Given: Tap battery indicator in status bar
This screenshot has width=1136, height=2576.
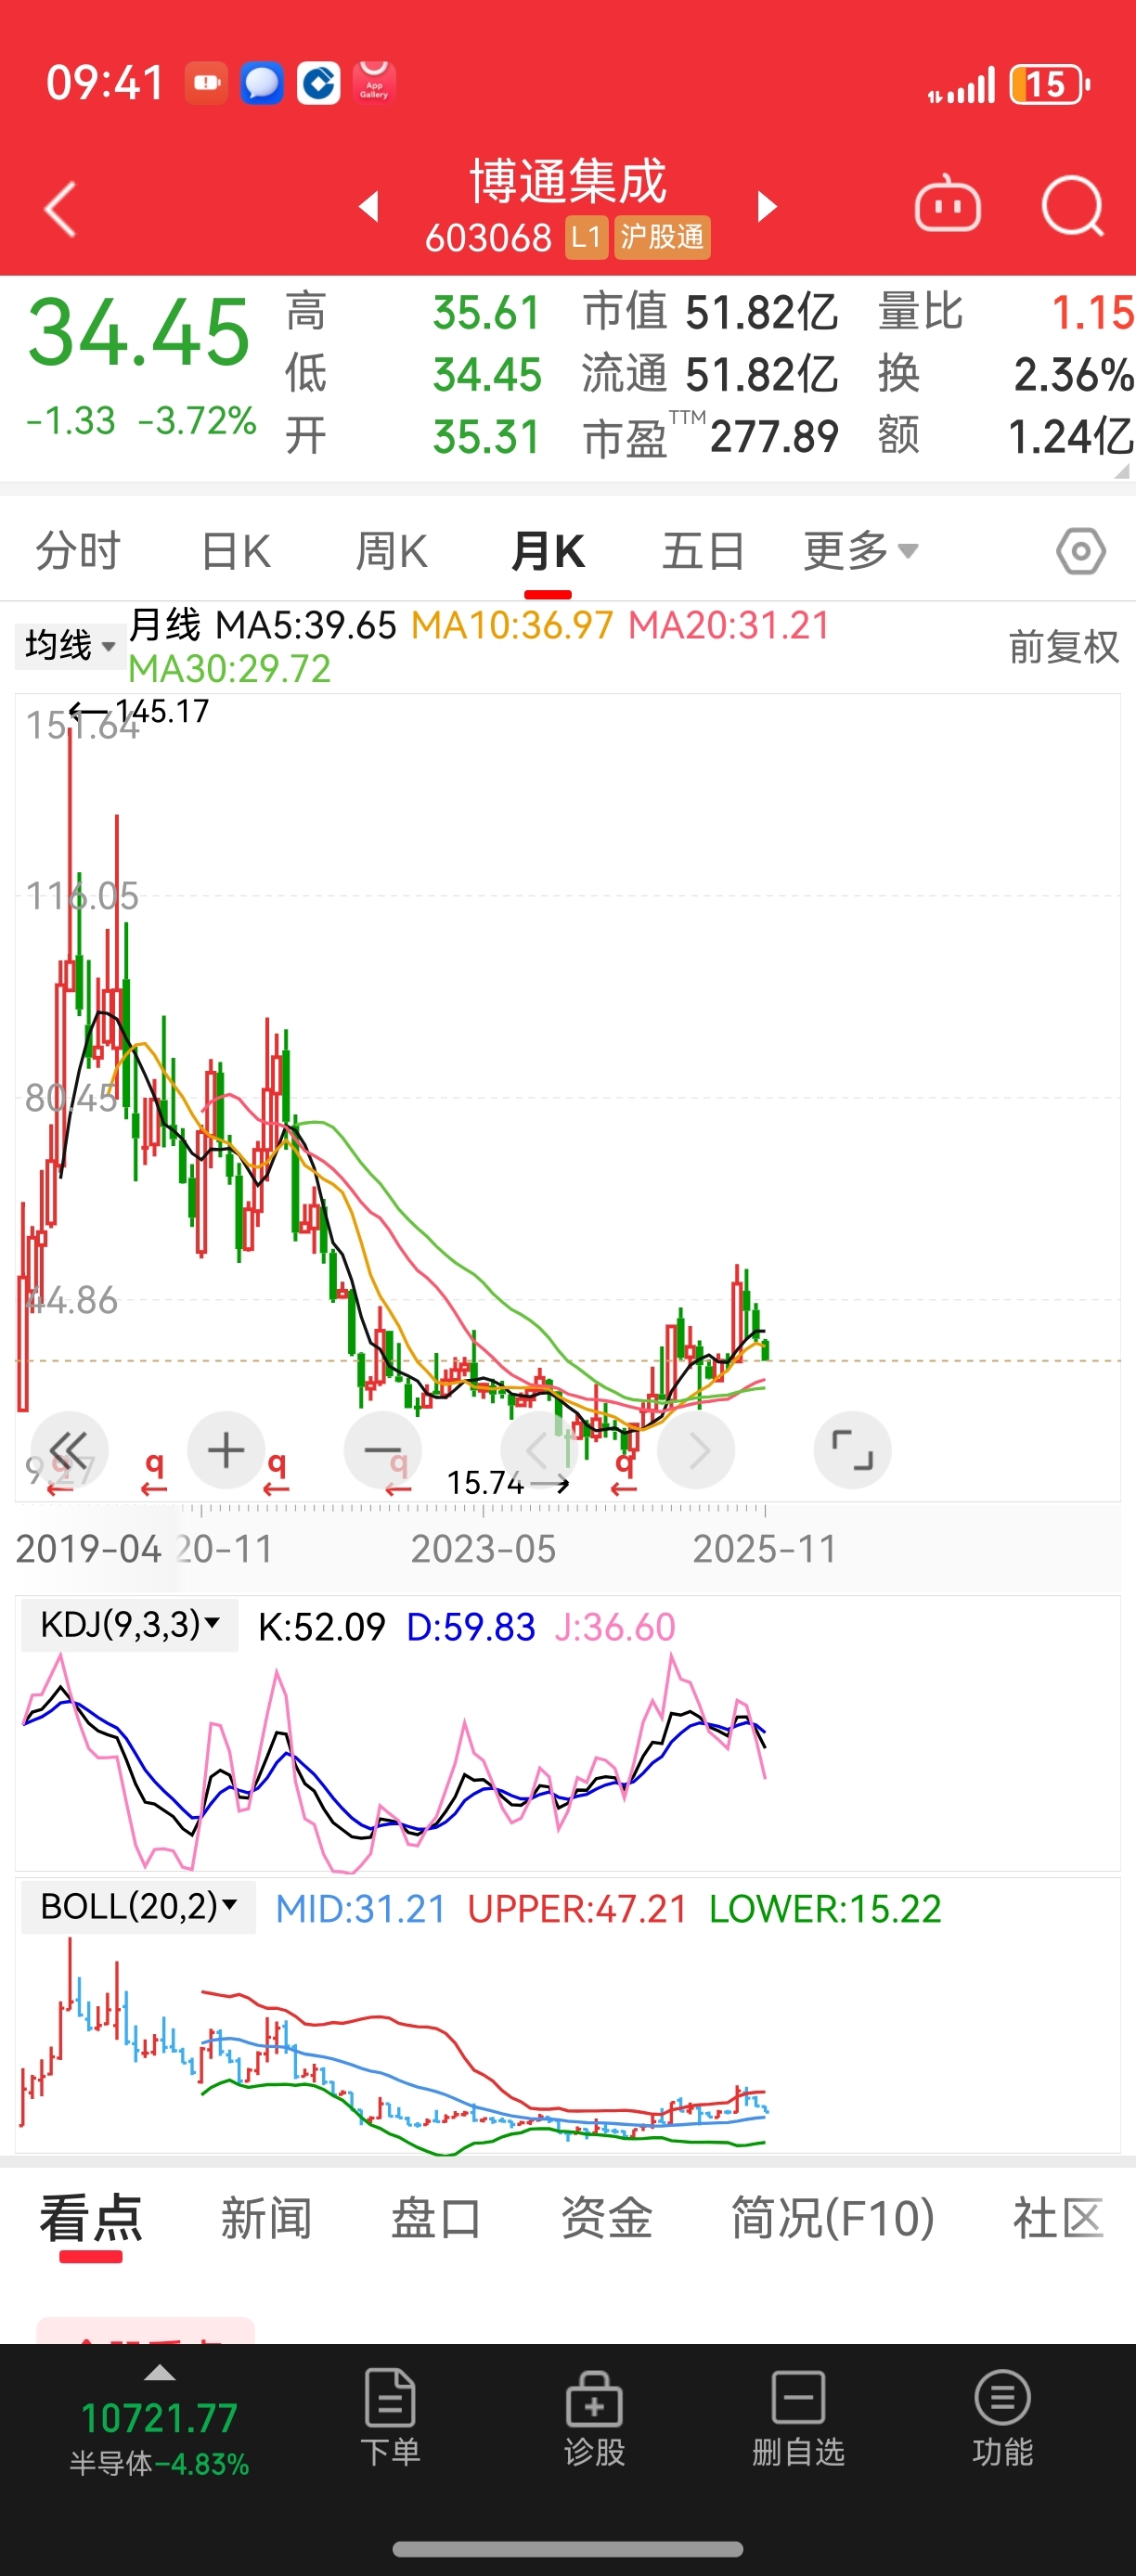Looking at the screenshot, I should (x=1050, y=85).
